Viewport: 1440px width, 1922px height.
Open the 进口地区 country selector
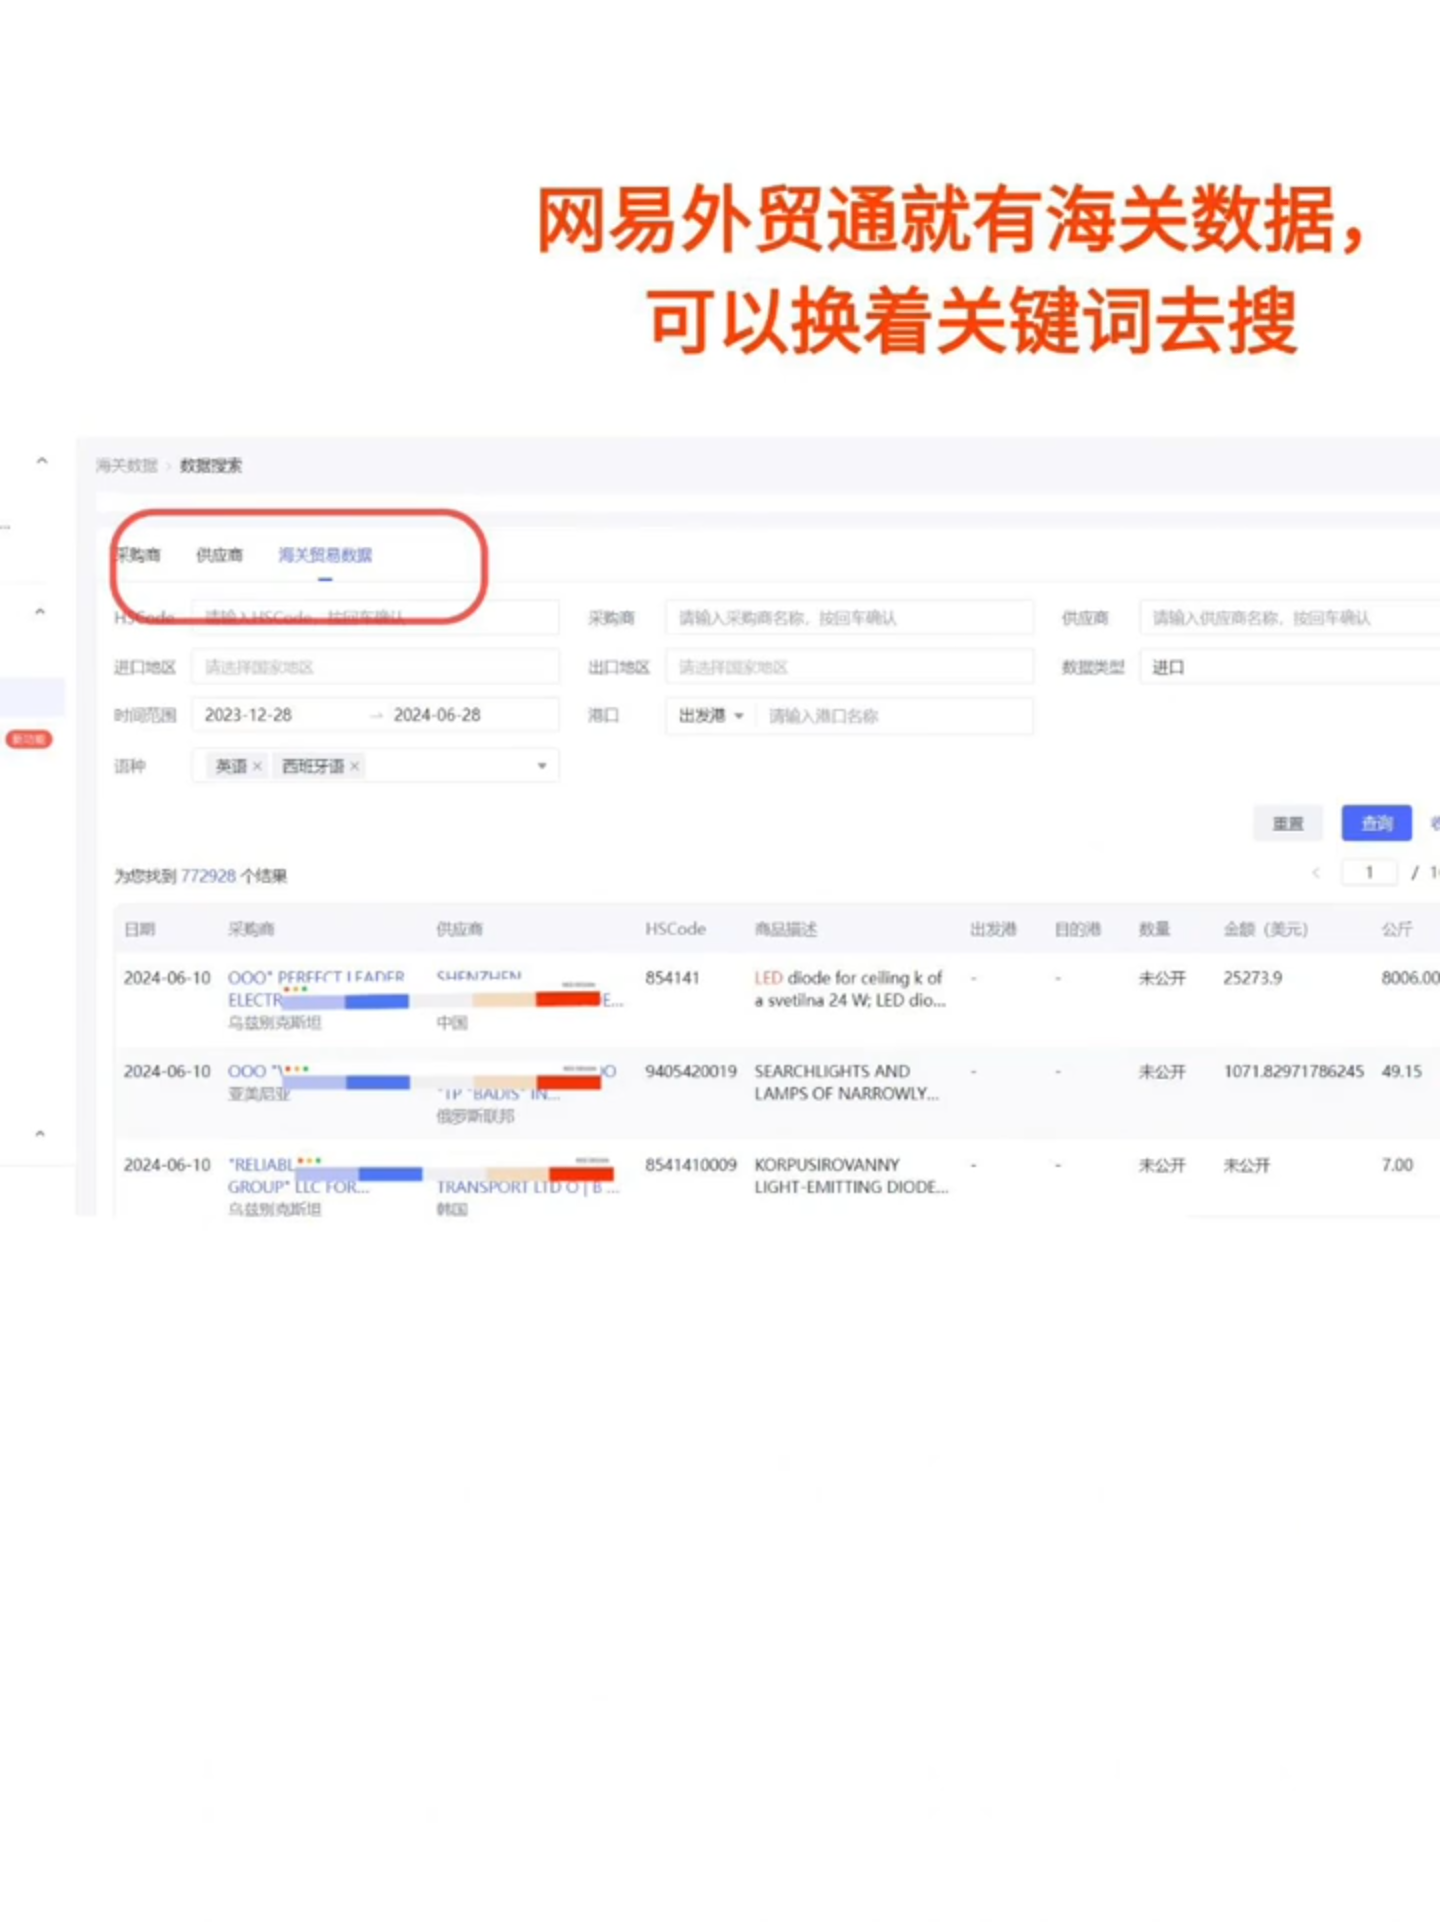click(x=375, y=667)
